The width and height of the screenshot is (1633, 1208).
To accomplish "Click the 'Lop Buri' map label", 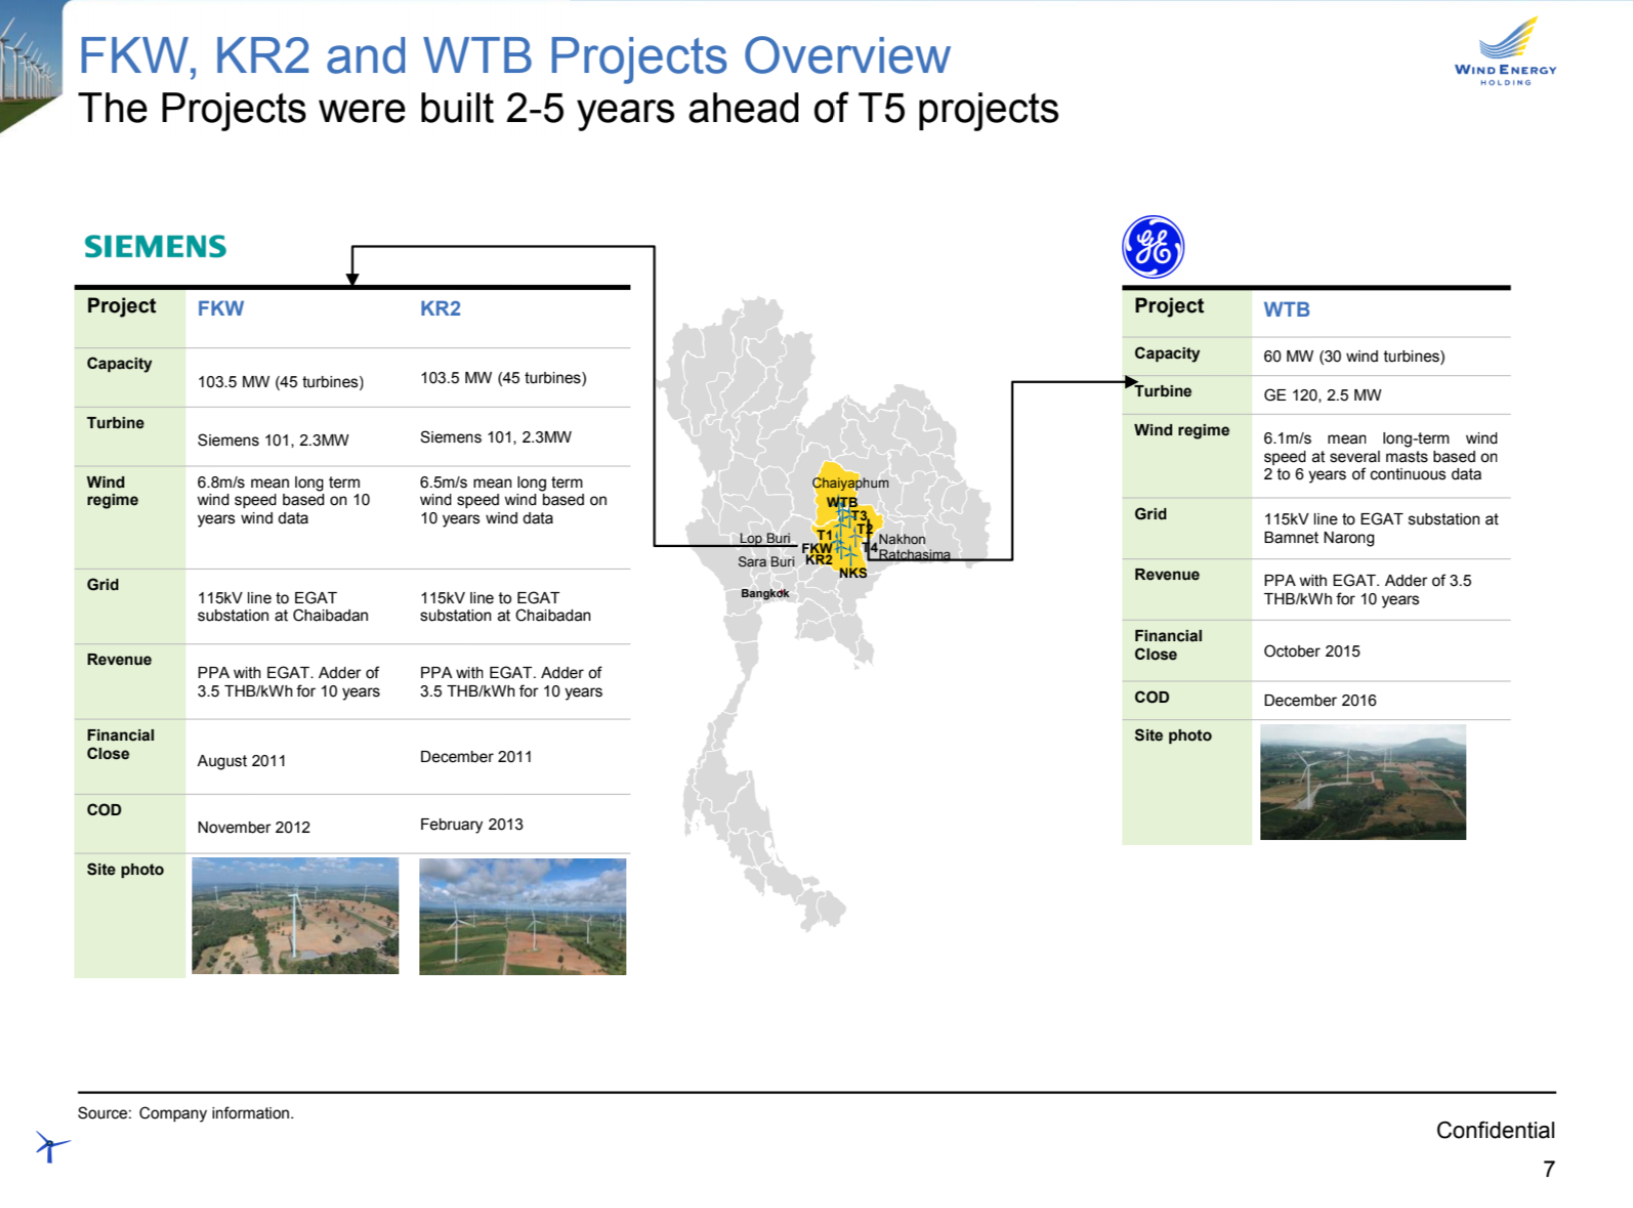I will click(765, 538).
